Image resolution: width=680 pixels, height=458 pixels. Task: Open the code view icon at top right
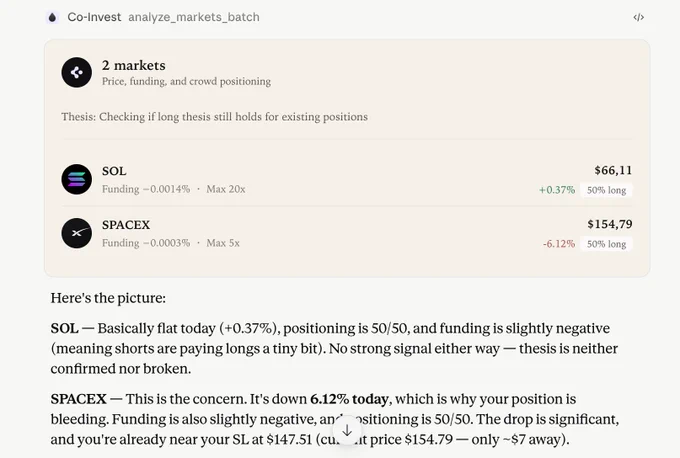click(x=638, y=17)
